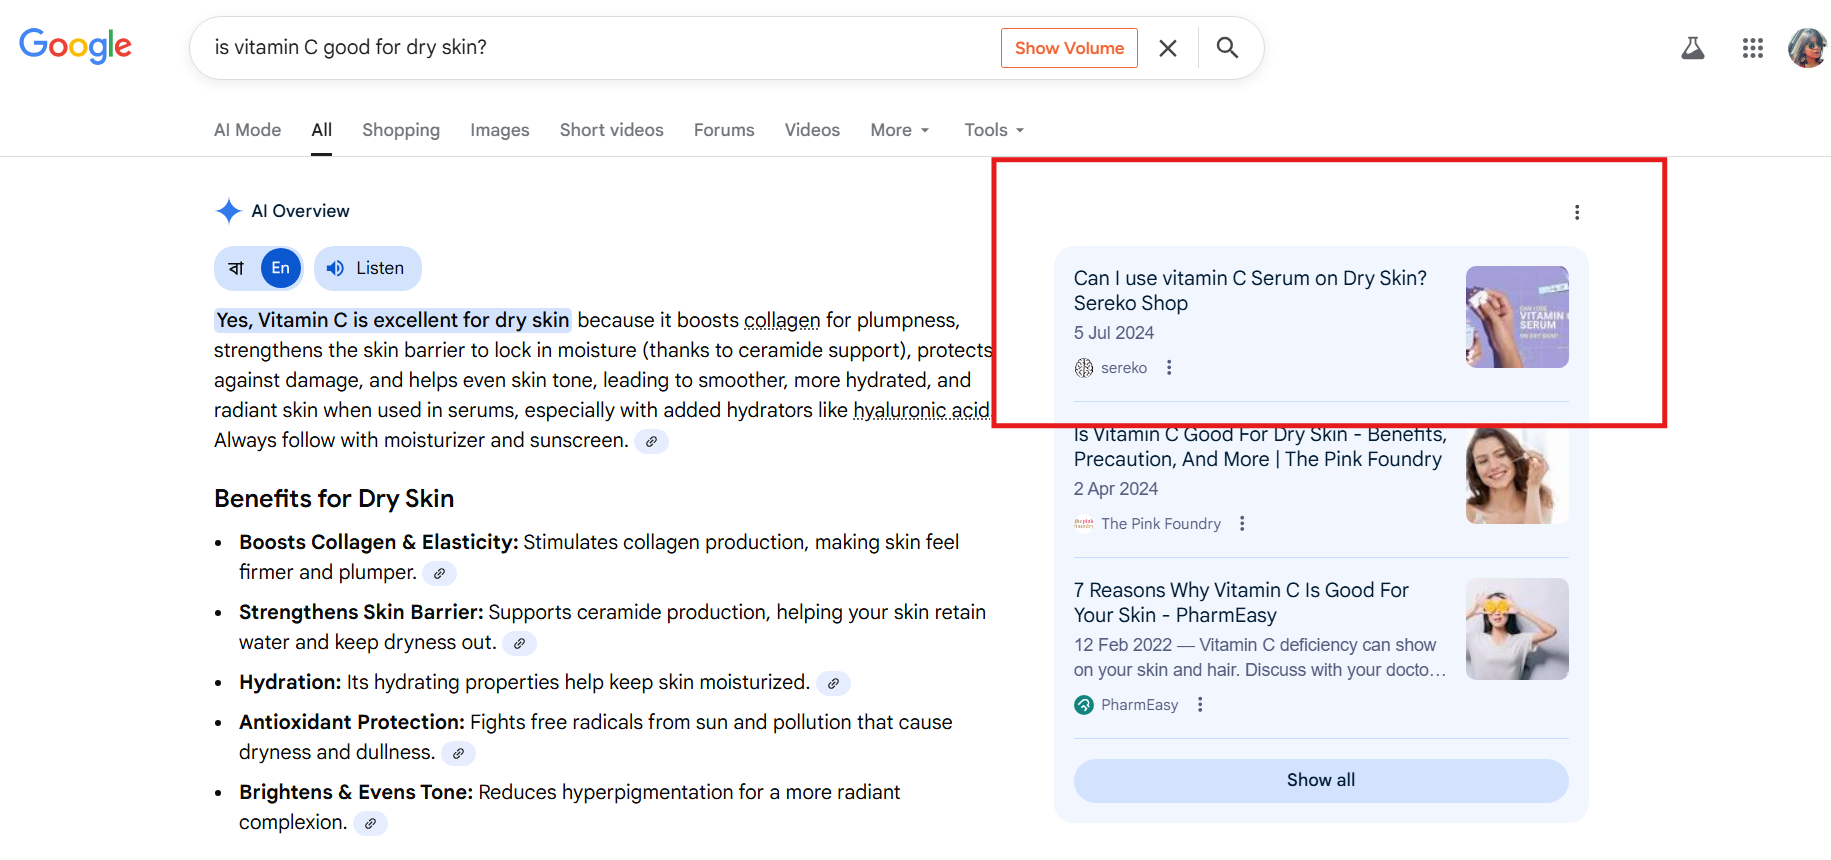Open more options next to The Pink Foundry
The height and width of the screenshot is (860, 1831).
pos(1242,524)
